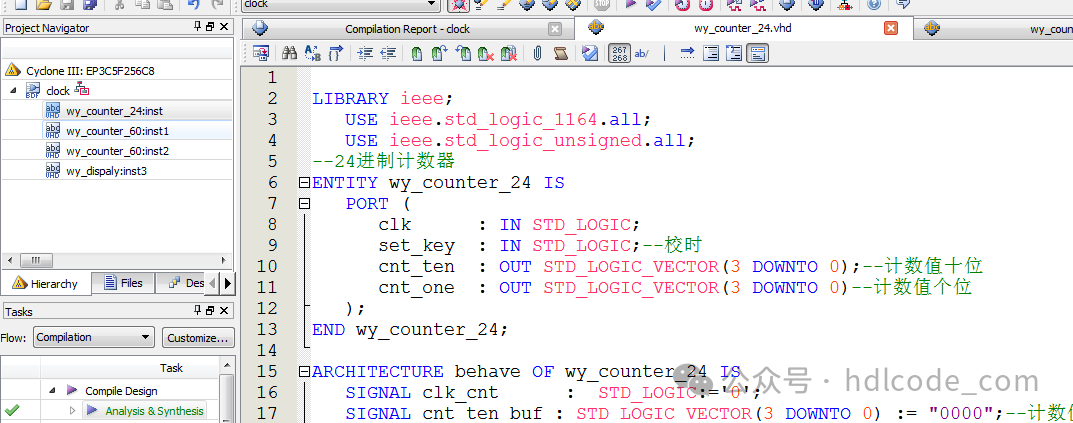Pin the Tasks panel
The image size is (1073, 423).
tap(198, 311)
